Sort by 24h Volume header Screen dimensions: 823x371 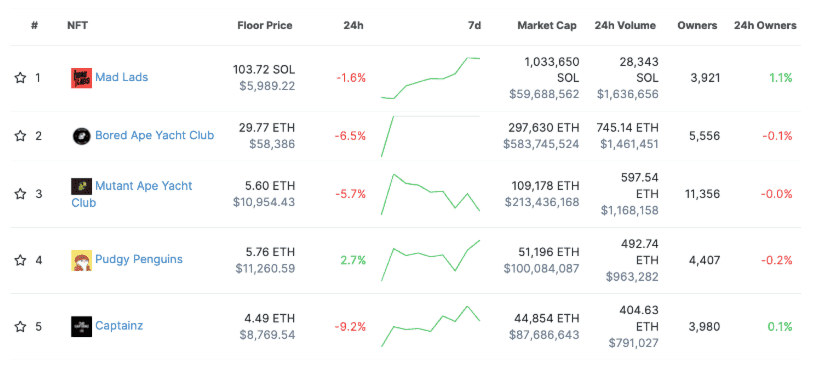[625, 25]
